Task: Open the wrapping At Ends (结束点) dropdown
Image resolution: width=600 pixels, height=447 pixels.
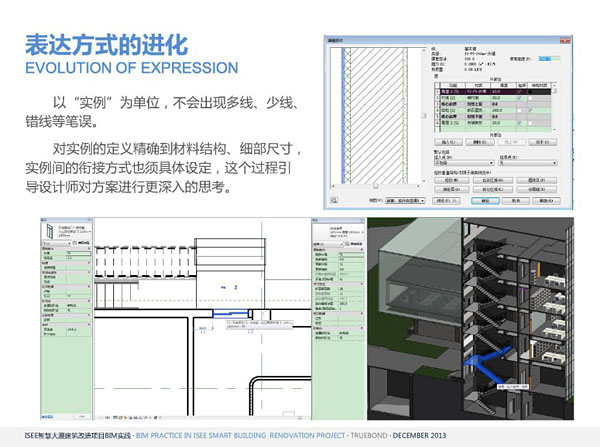Action: click(528, 163)
